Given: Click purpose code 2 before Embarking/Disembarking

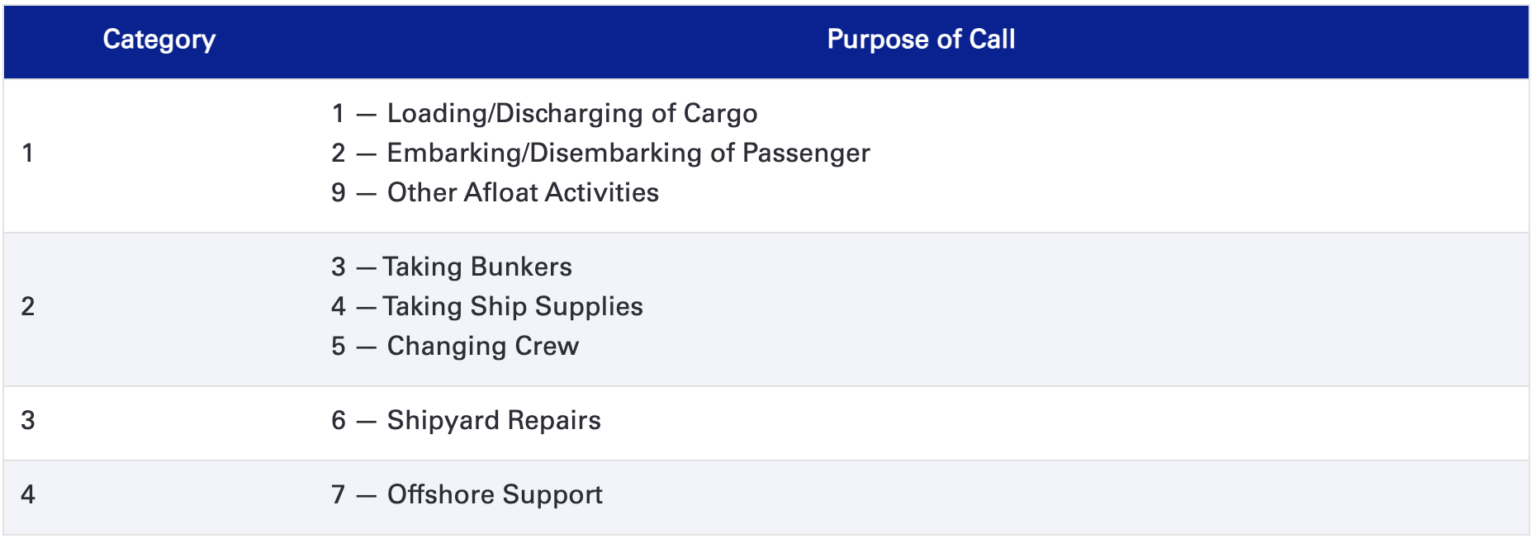Looking at the screenshot, I should tap(339, 154).
